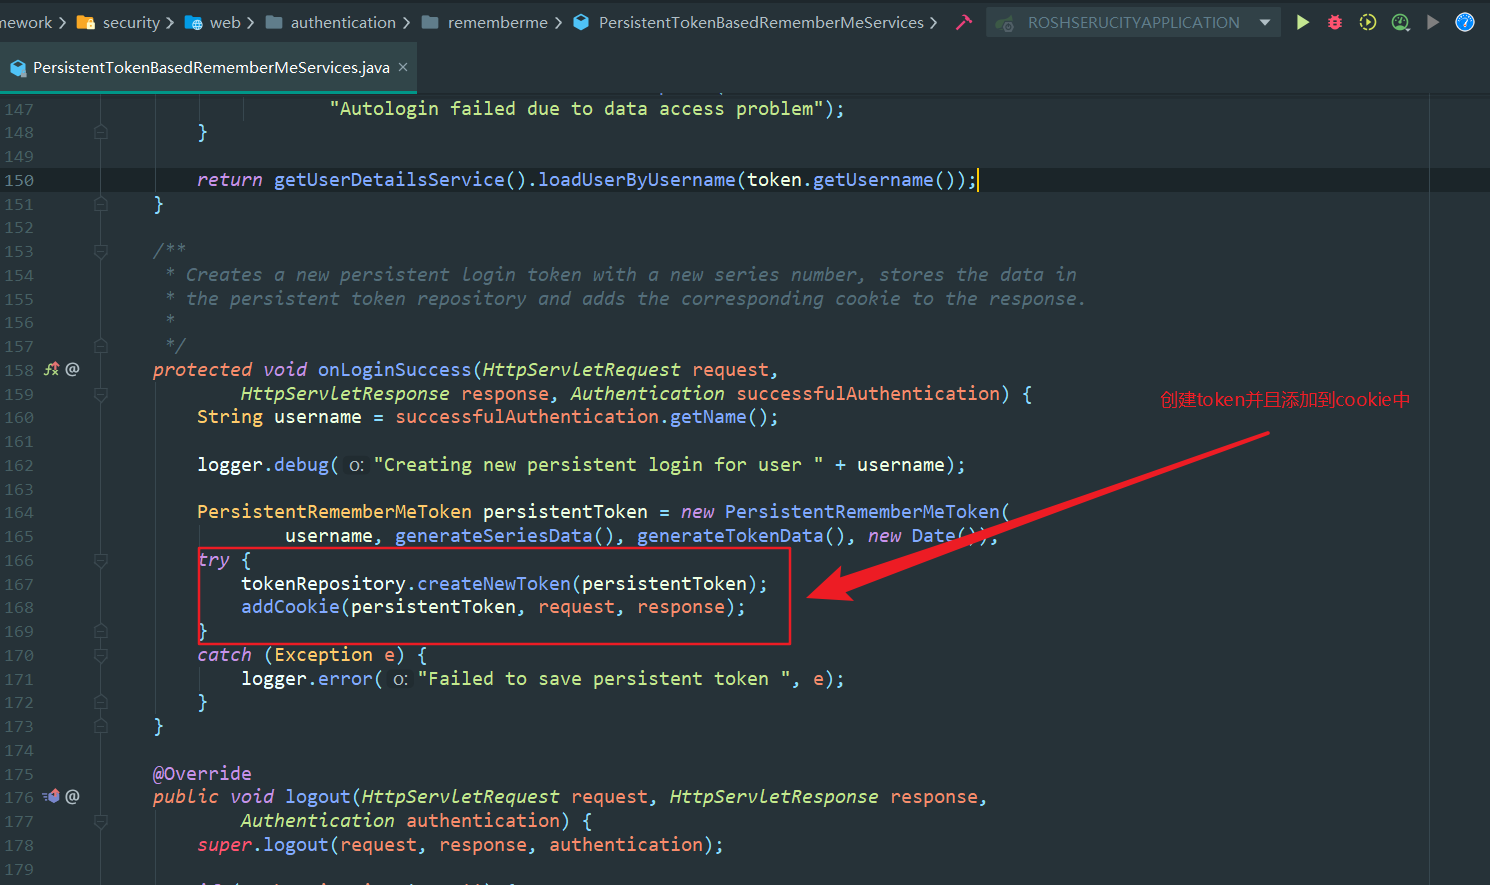Collapse onLoginSuccess method fold at line 159
This screenshot has height=885, width=1490.
point(101,394)
